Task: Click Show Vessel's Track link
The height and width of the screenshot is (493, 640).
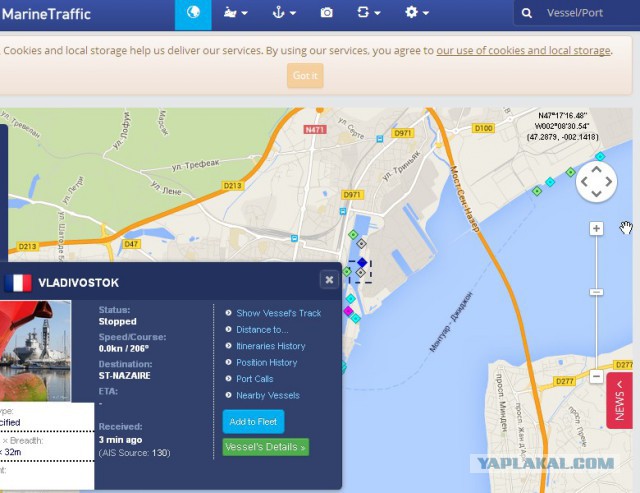Action: tap(279, 313)
